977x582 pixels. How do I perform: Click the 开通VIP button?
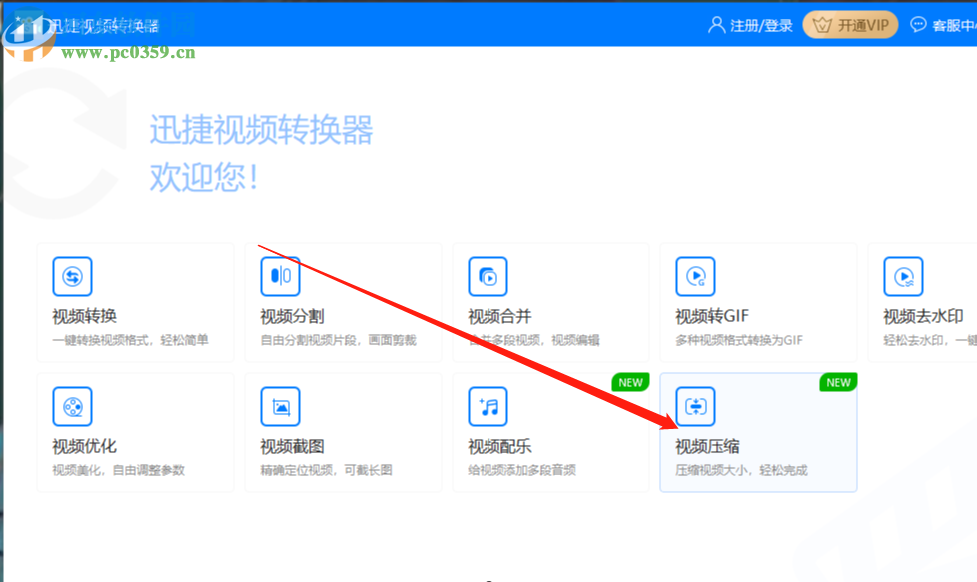click(851, 25)
